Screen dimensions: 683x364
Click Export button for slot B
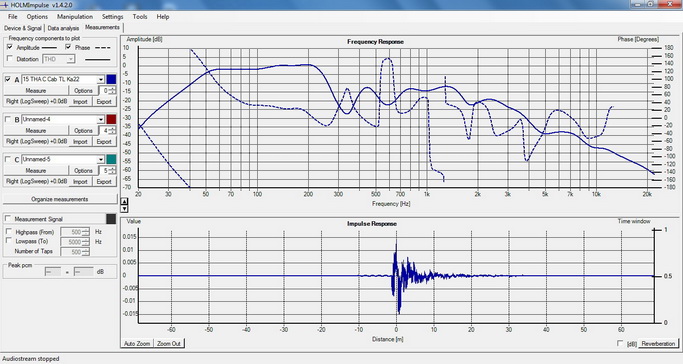[104, 142]
